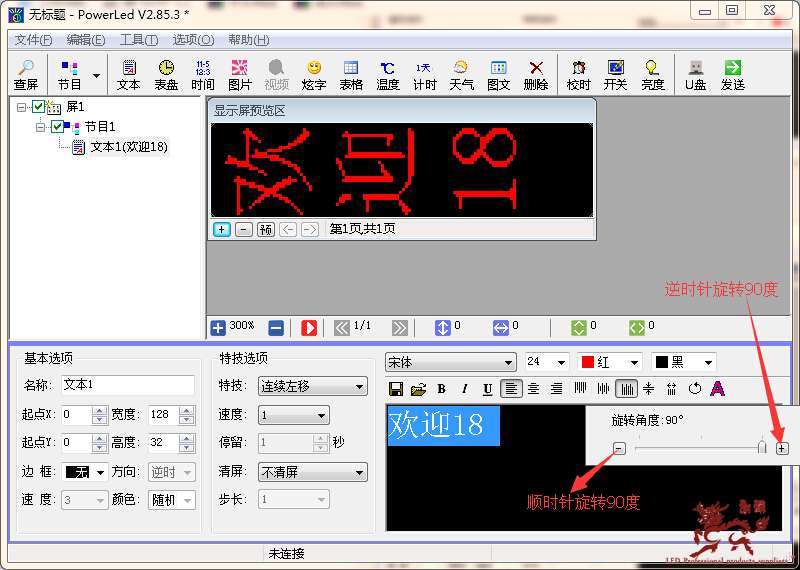Open the 工具 menu
Screen dimensions: 800x570
[x=138, y=40]
